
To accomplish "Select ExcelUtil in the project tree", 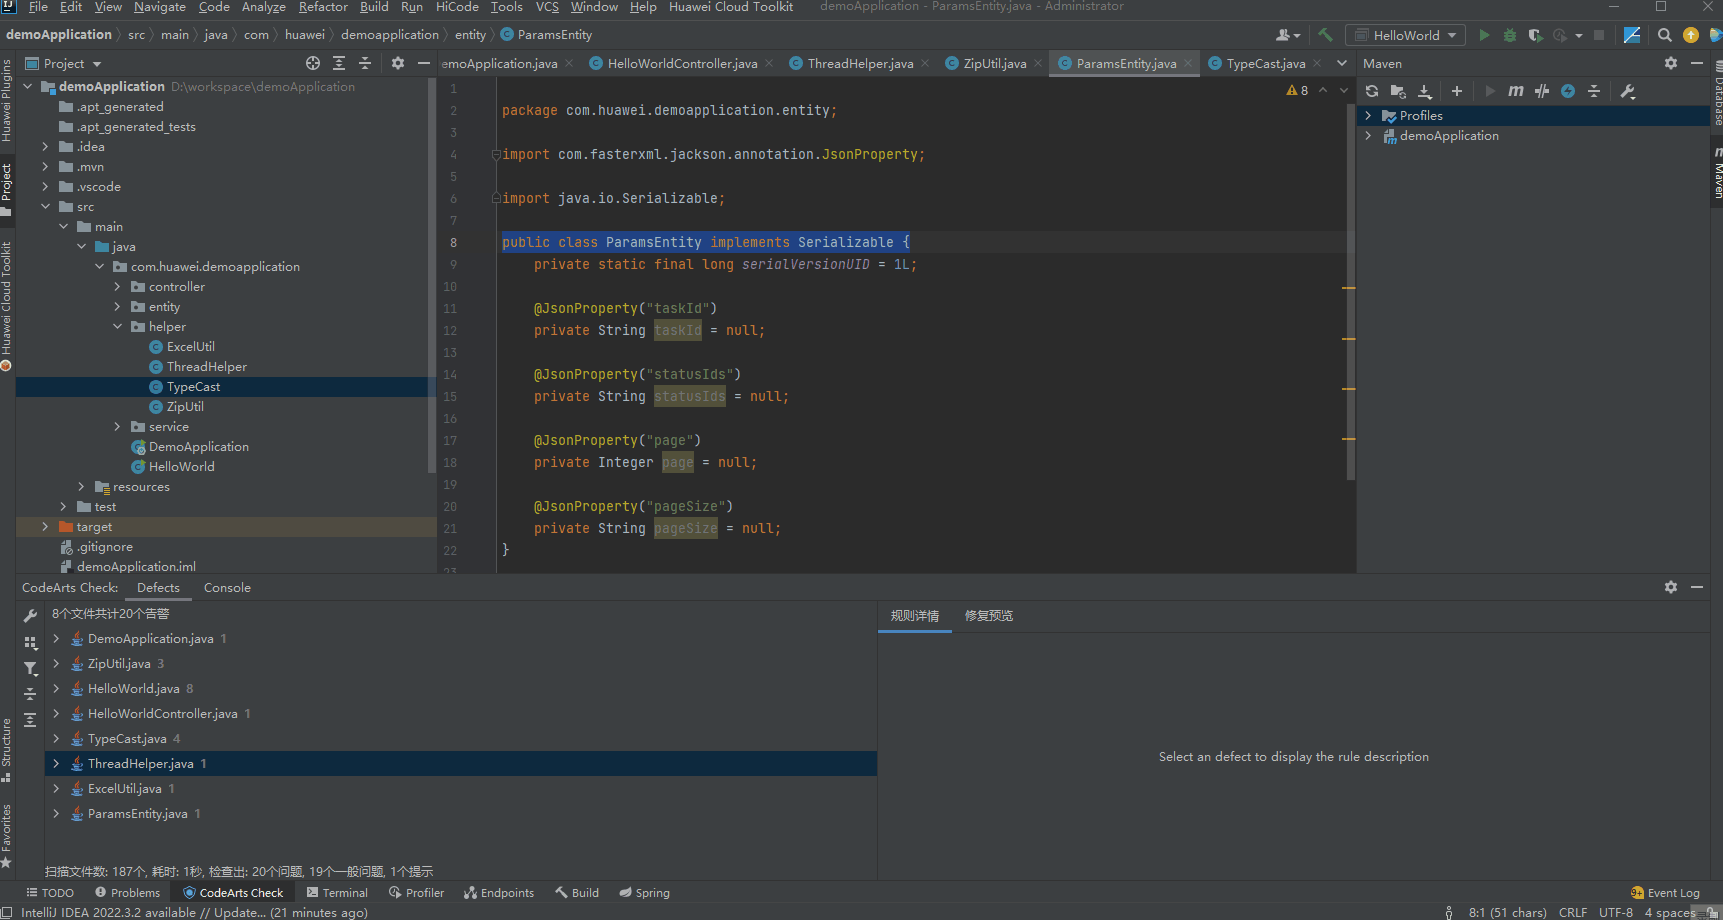I will 191,347.
